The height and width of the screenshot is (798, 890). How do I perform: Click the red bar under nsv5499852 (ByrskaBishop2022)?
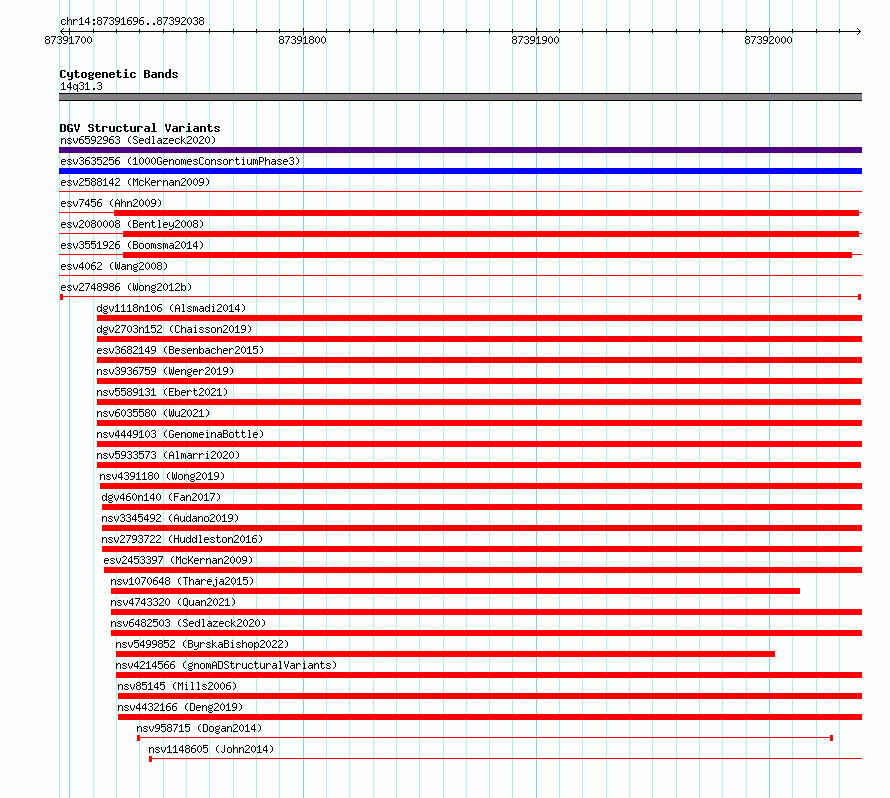pyautogui.click(x=446, y=654)
